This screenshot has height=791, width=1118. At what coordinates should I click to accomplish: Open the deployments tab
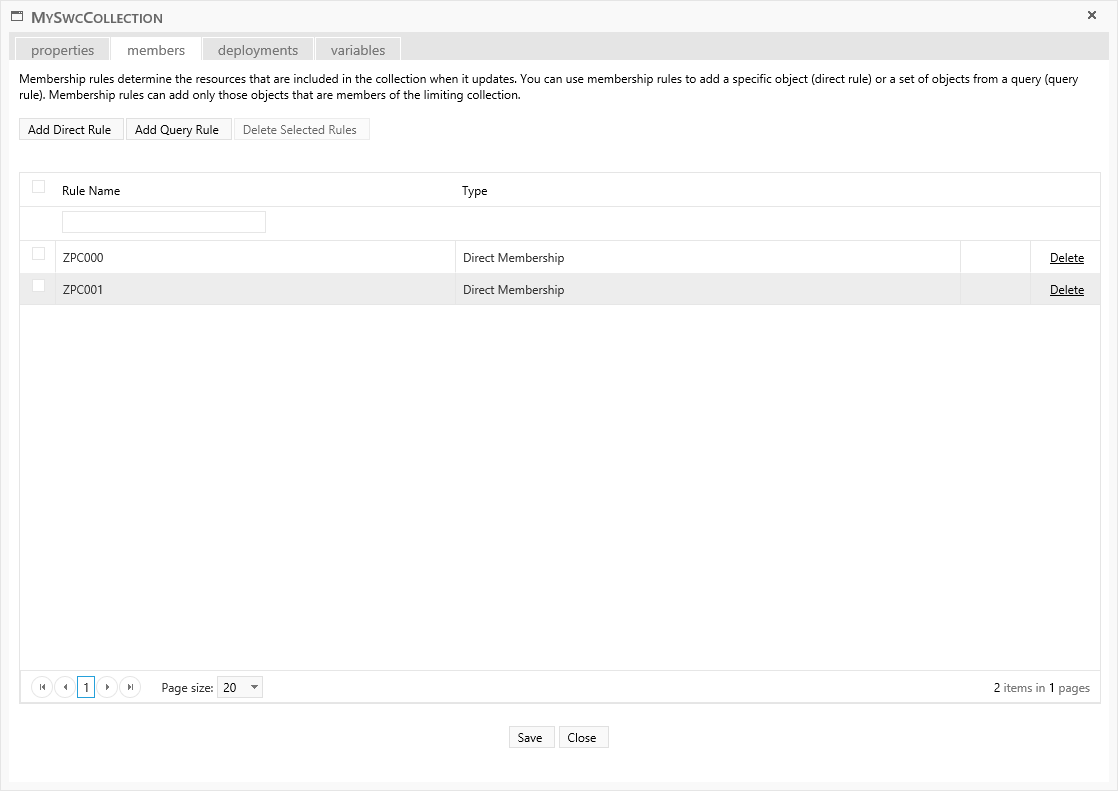pos(257,50)
